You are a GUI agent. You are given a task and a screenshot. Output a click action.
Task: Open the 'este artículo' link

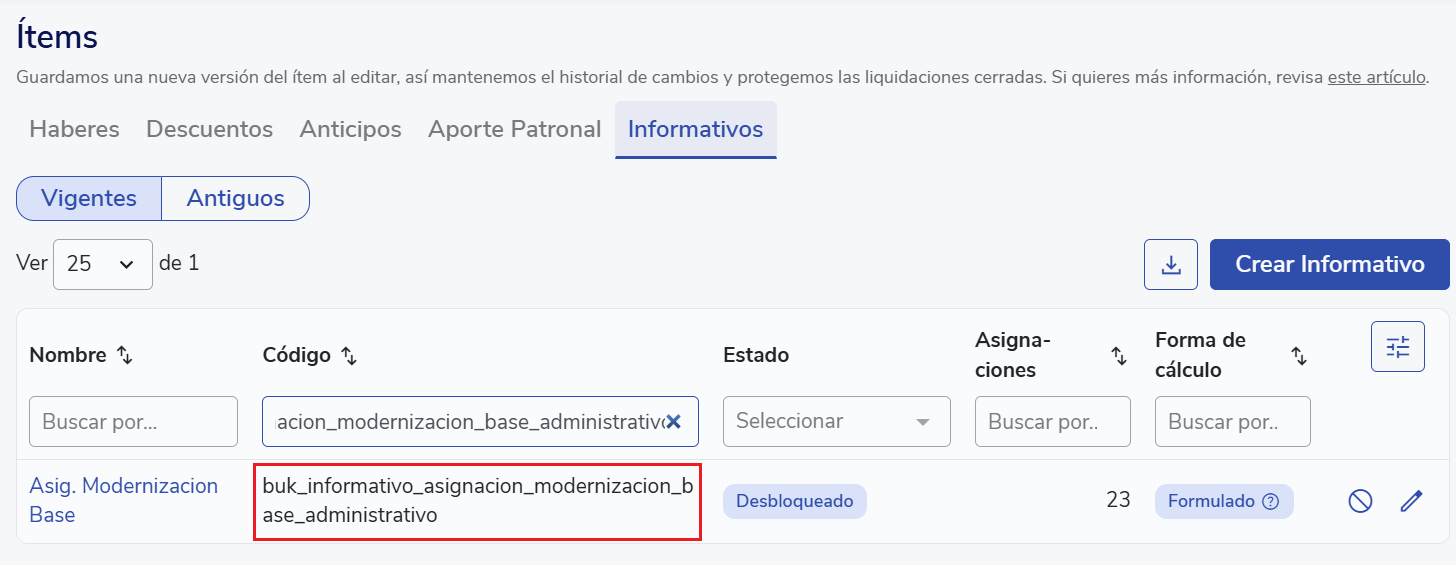(1376, 77)
